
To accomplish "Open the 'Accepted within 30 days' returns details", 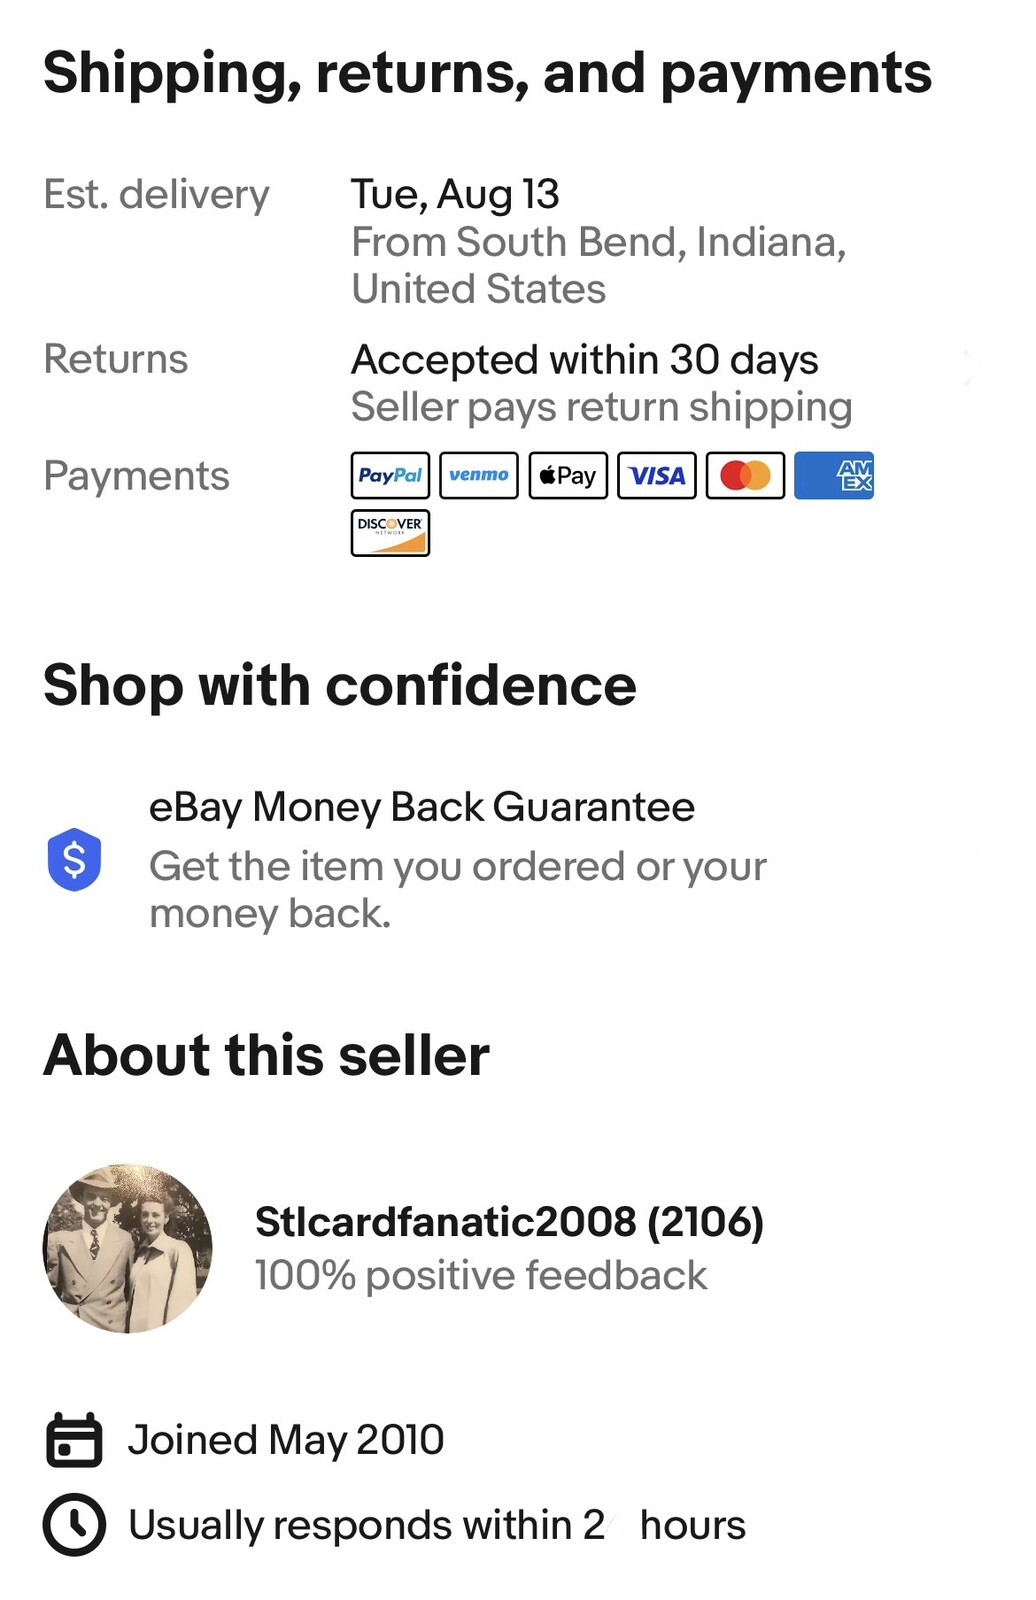I will [584, 360].
